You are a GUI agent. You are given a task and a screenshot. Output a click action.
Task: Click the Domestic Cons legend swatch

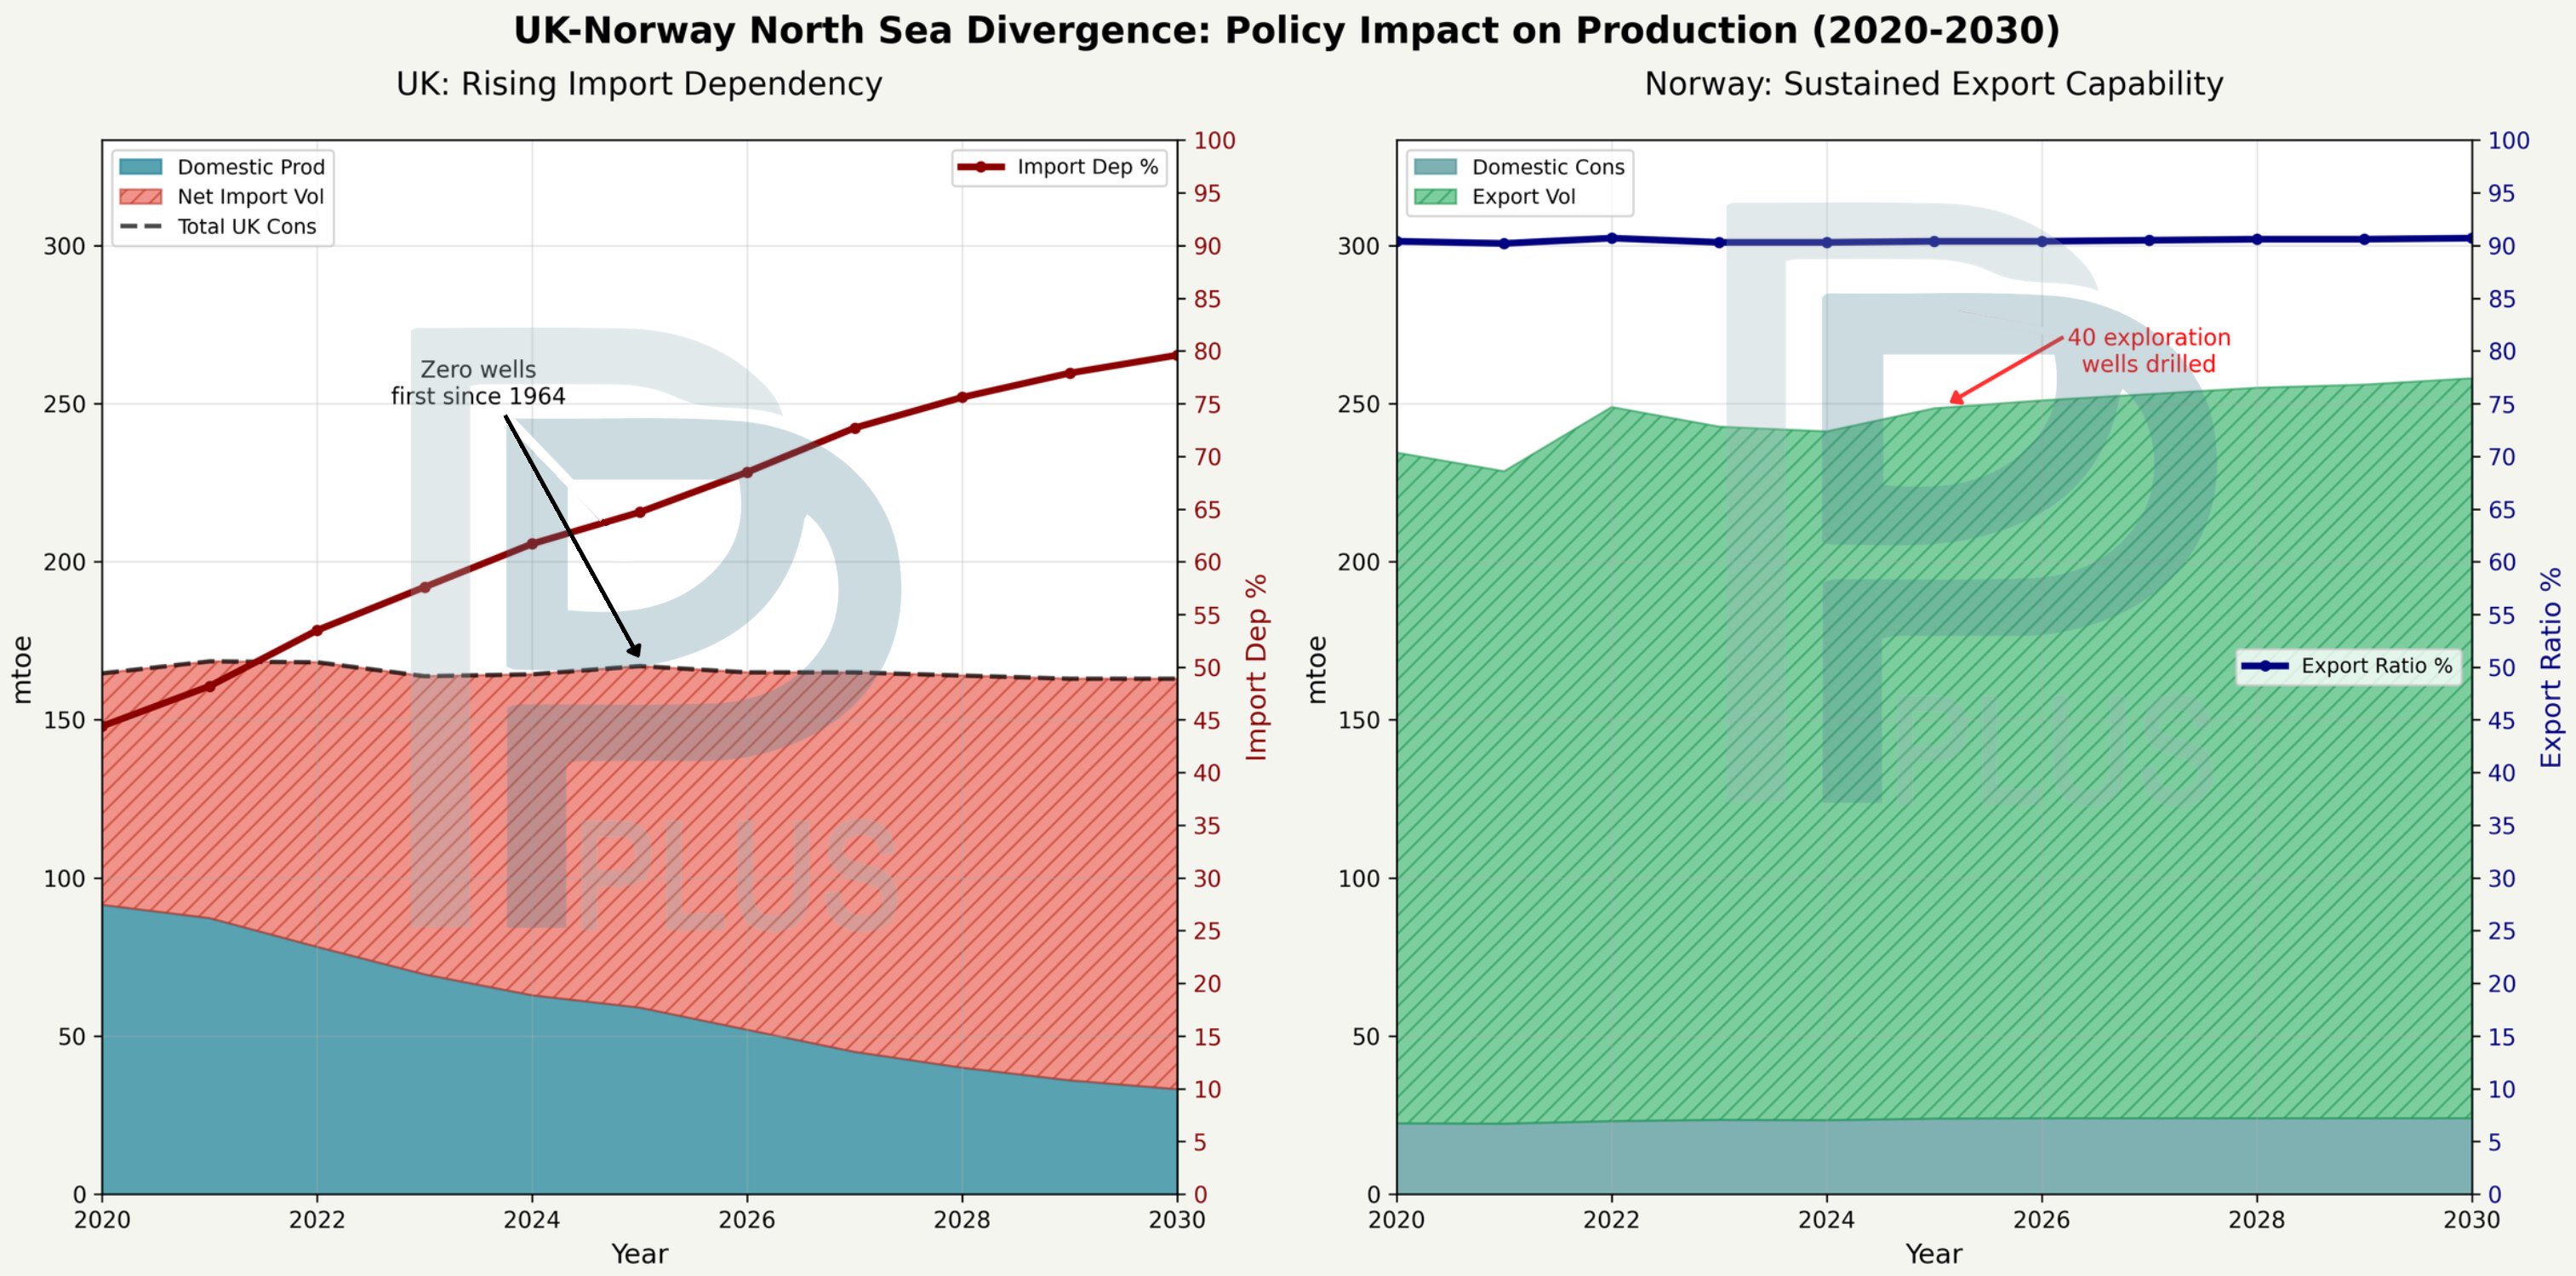click(1435, 166)
